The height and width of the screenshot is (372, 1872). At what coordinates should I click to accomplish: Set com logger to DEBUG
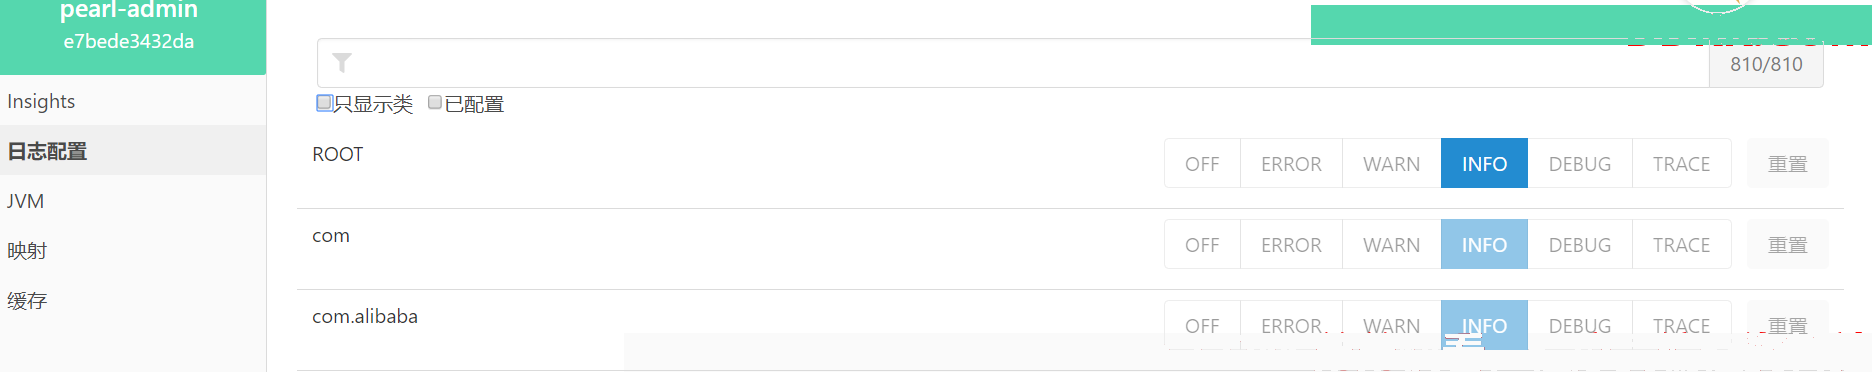click(x=1580, y=244)
